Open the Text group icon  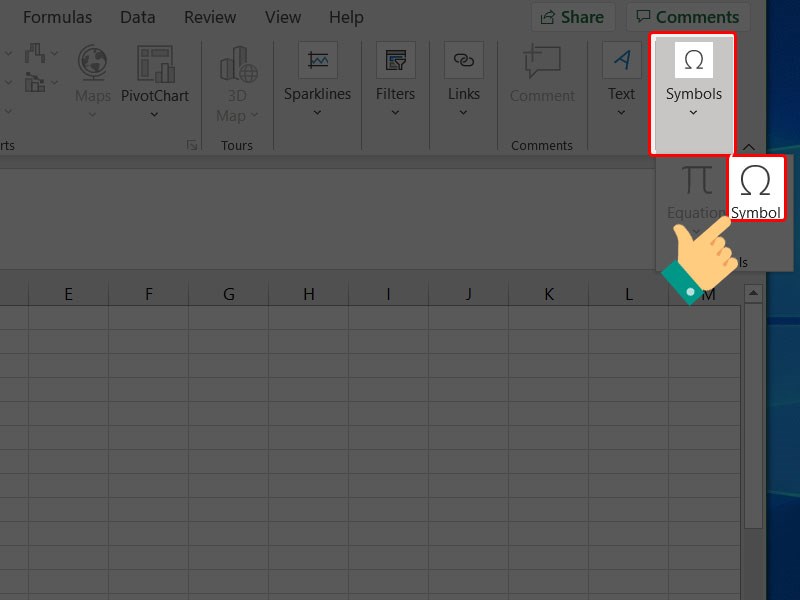(621, 61)
